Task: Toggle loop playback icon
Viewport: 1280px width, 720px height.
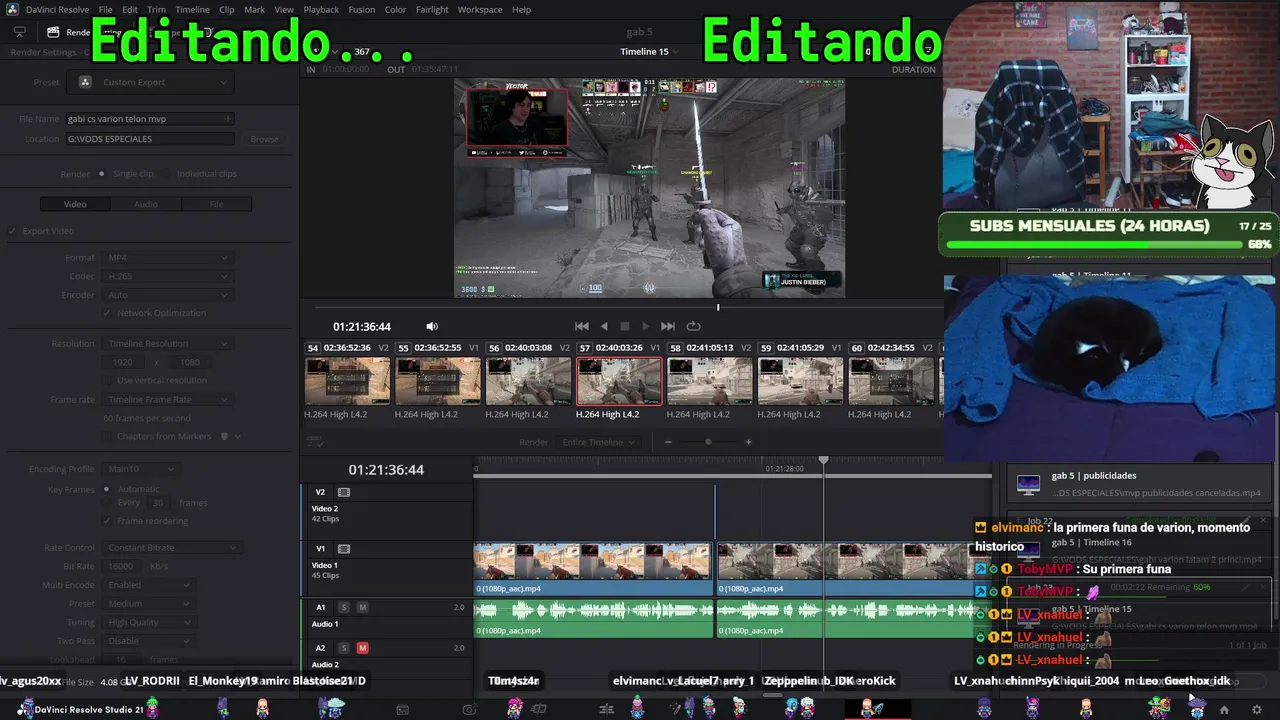Action: [x=694, y=326]
